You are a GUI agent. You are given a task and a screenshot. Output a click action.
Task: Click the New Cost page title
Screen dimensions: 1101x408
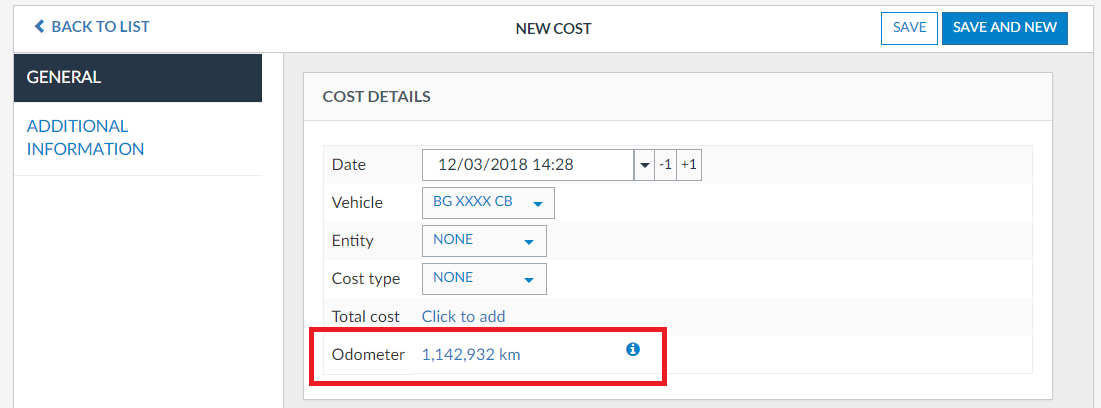coord(553,28)
